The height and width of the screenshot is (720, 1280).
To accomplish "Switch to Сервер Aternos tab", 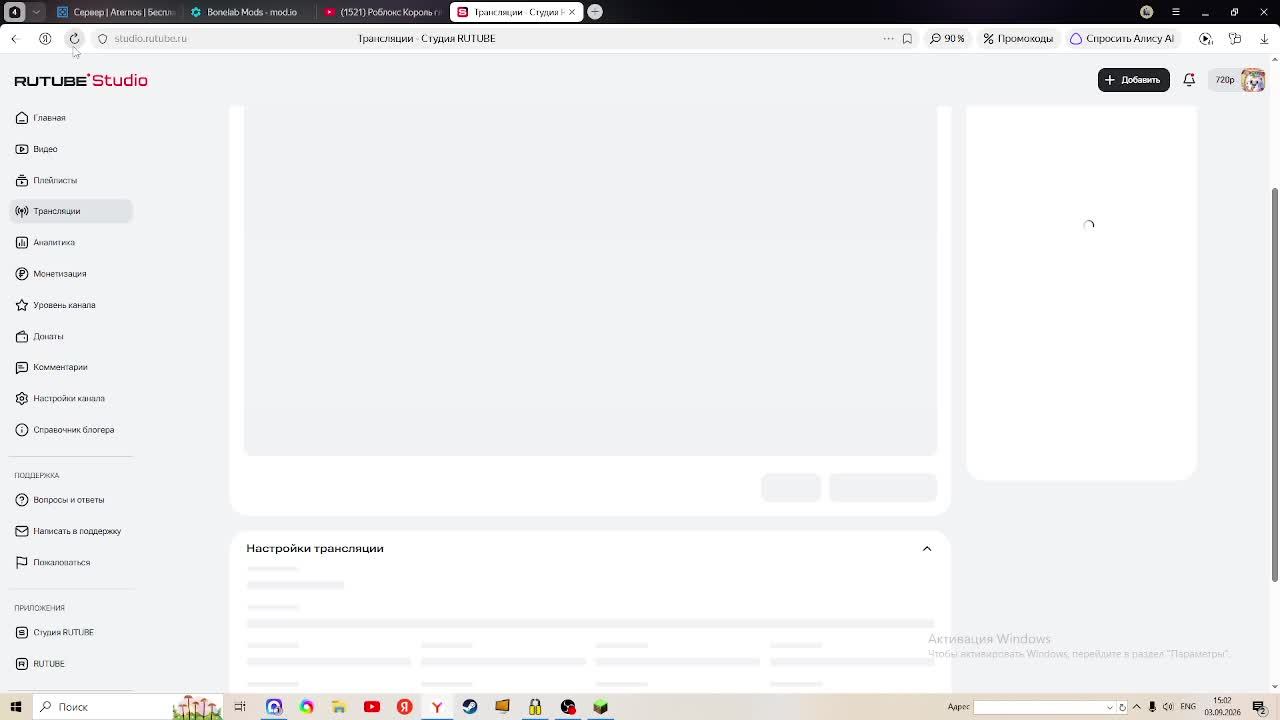I will [115, 12].
